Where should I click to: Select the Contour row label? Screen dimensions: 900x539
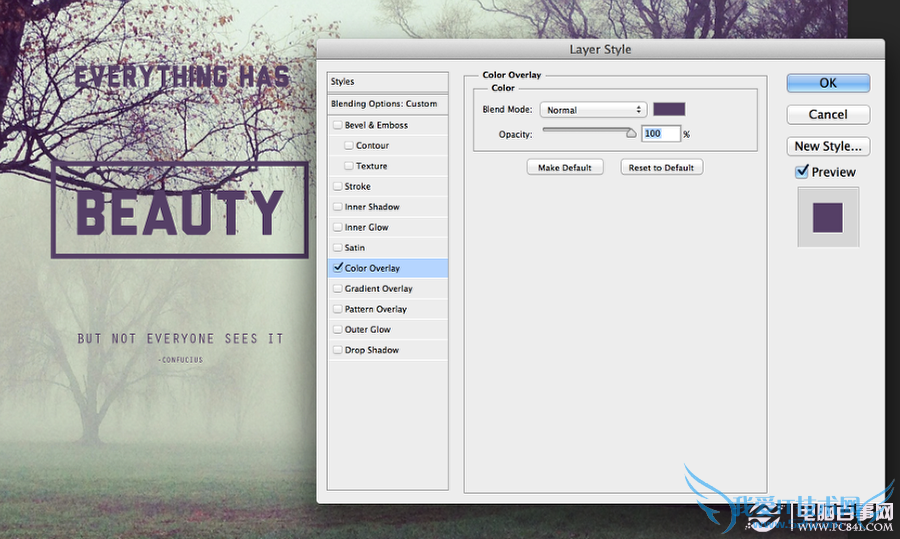pos(372,146)
